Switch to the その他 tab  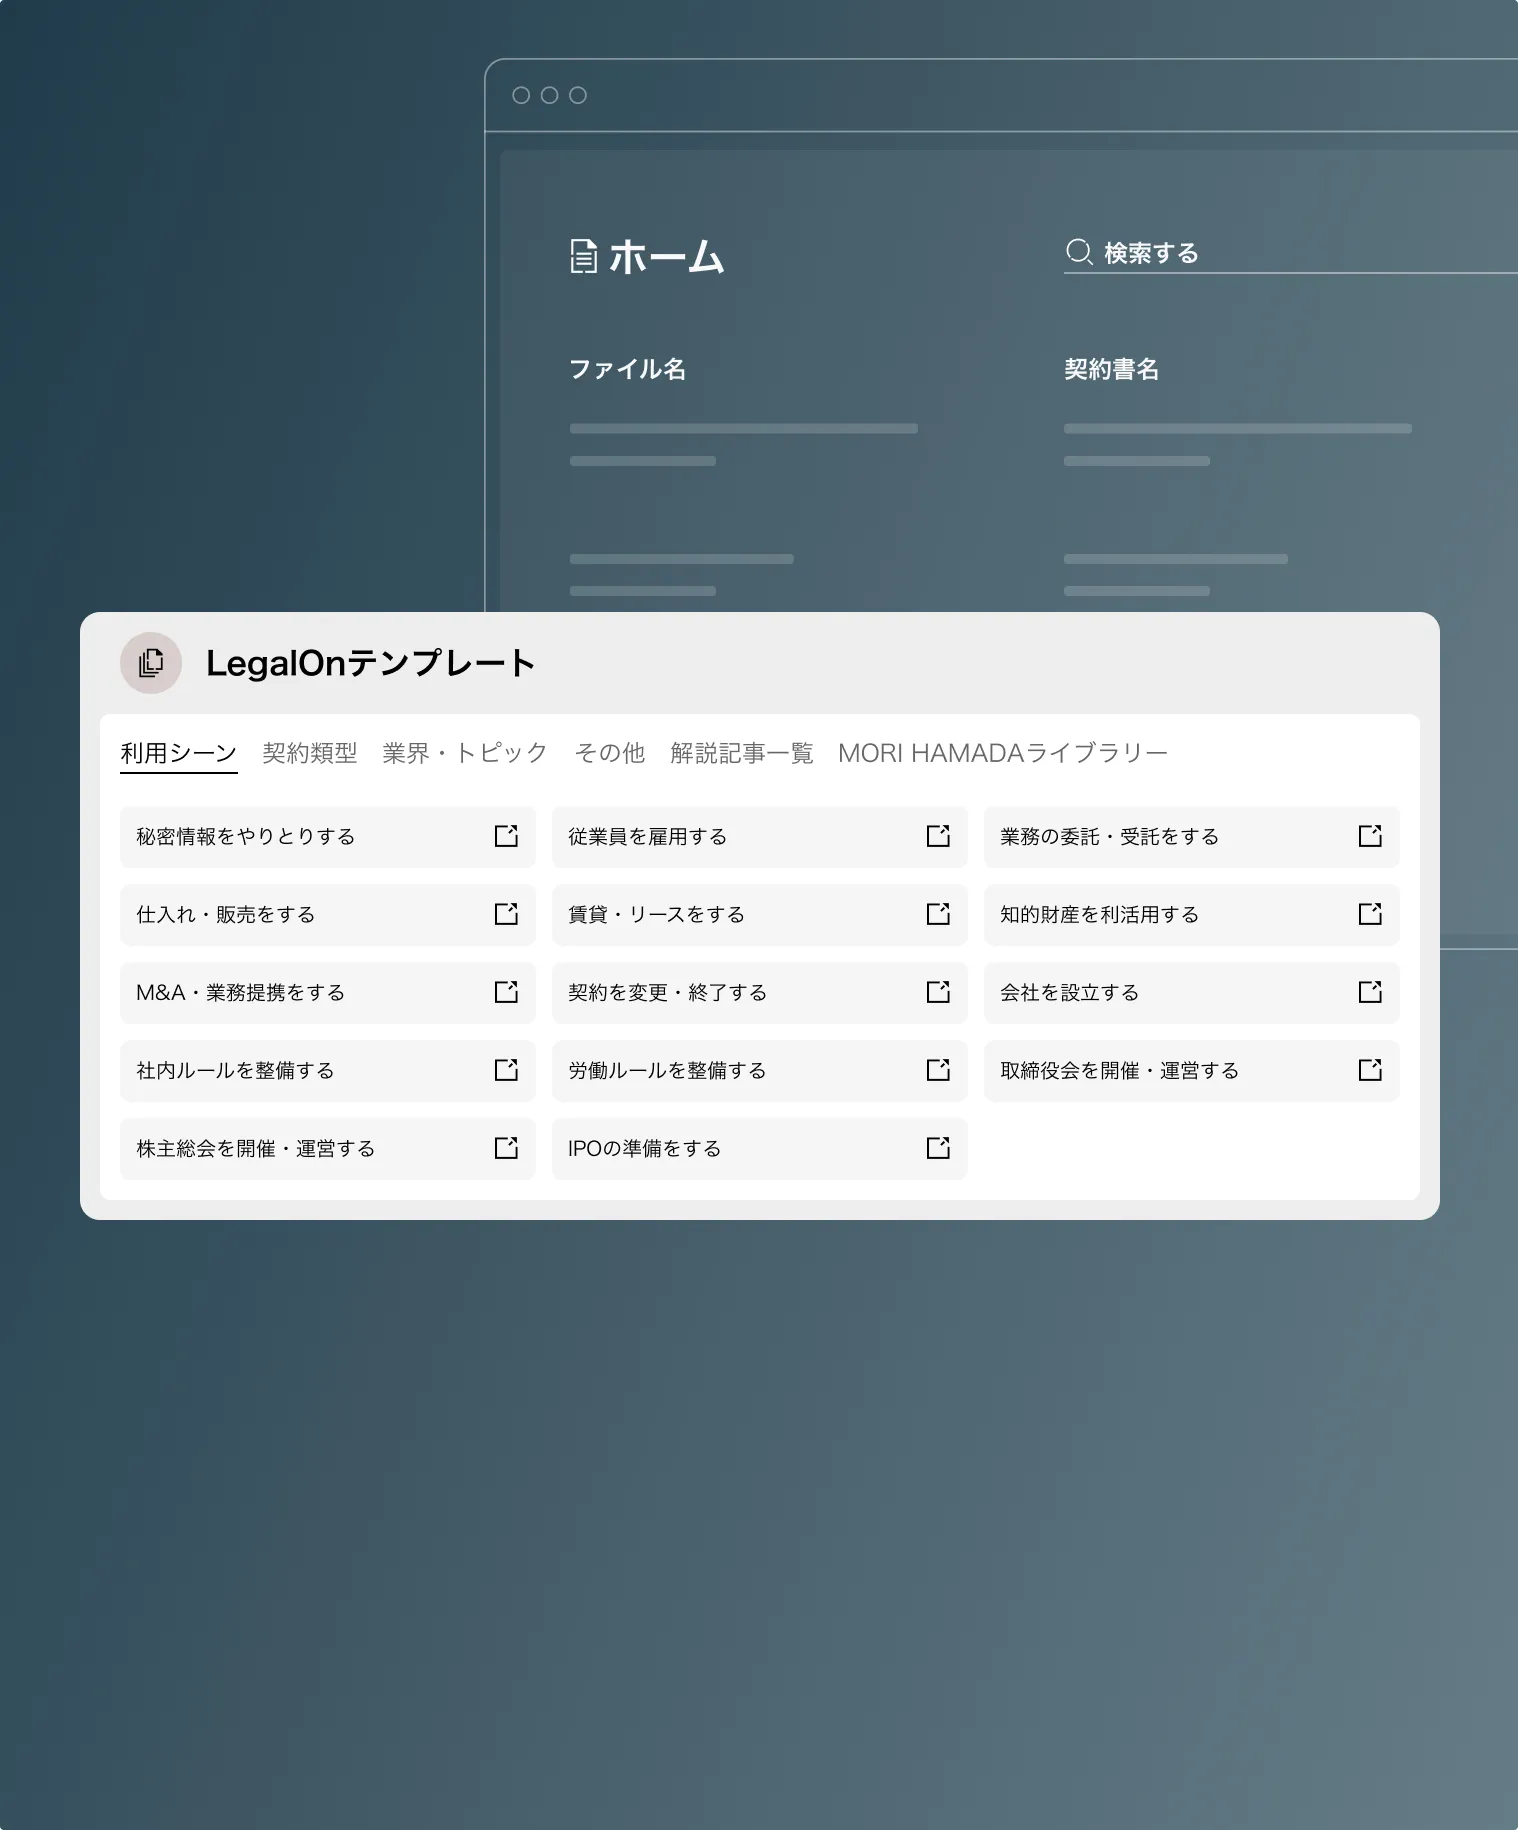point(610,753)
